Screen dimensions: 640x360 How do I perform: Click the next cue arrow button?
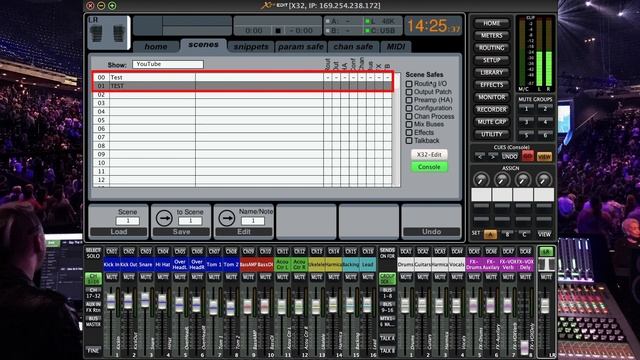pos(493,157)
